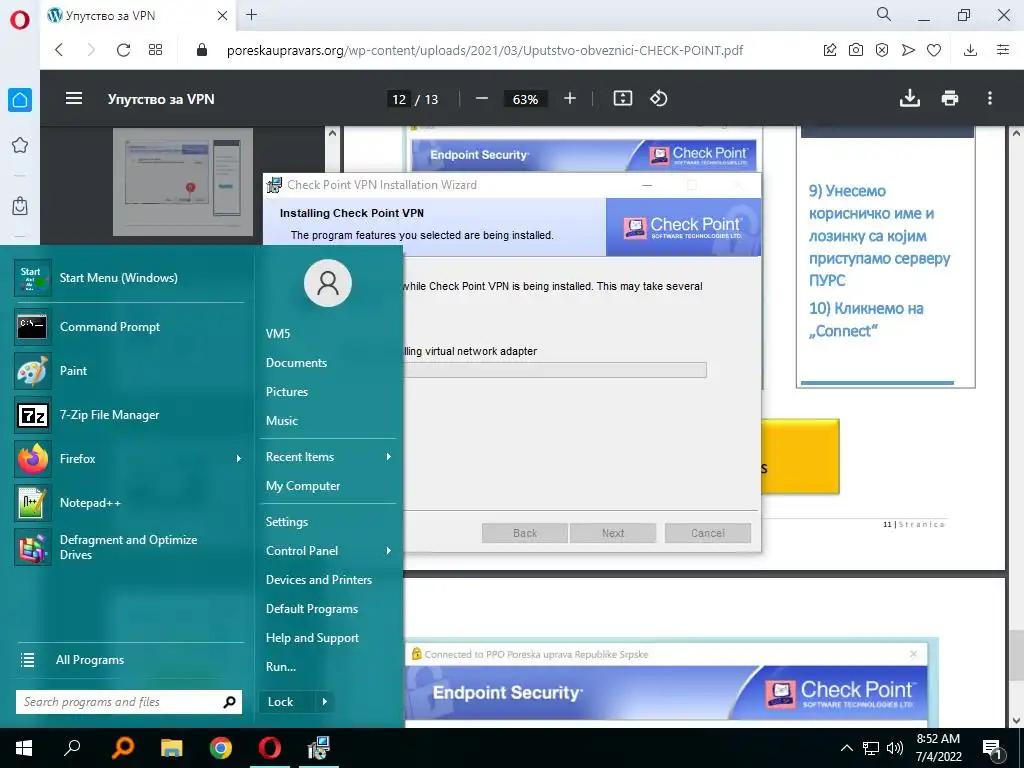This screenshot has width=1024, height=768.
Task: Toggle PDF sidebar hamburger menu
Action: (74, 99)
